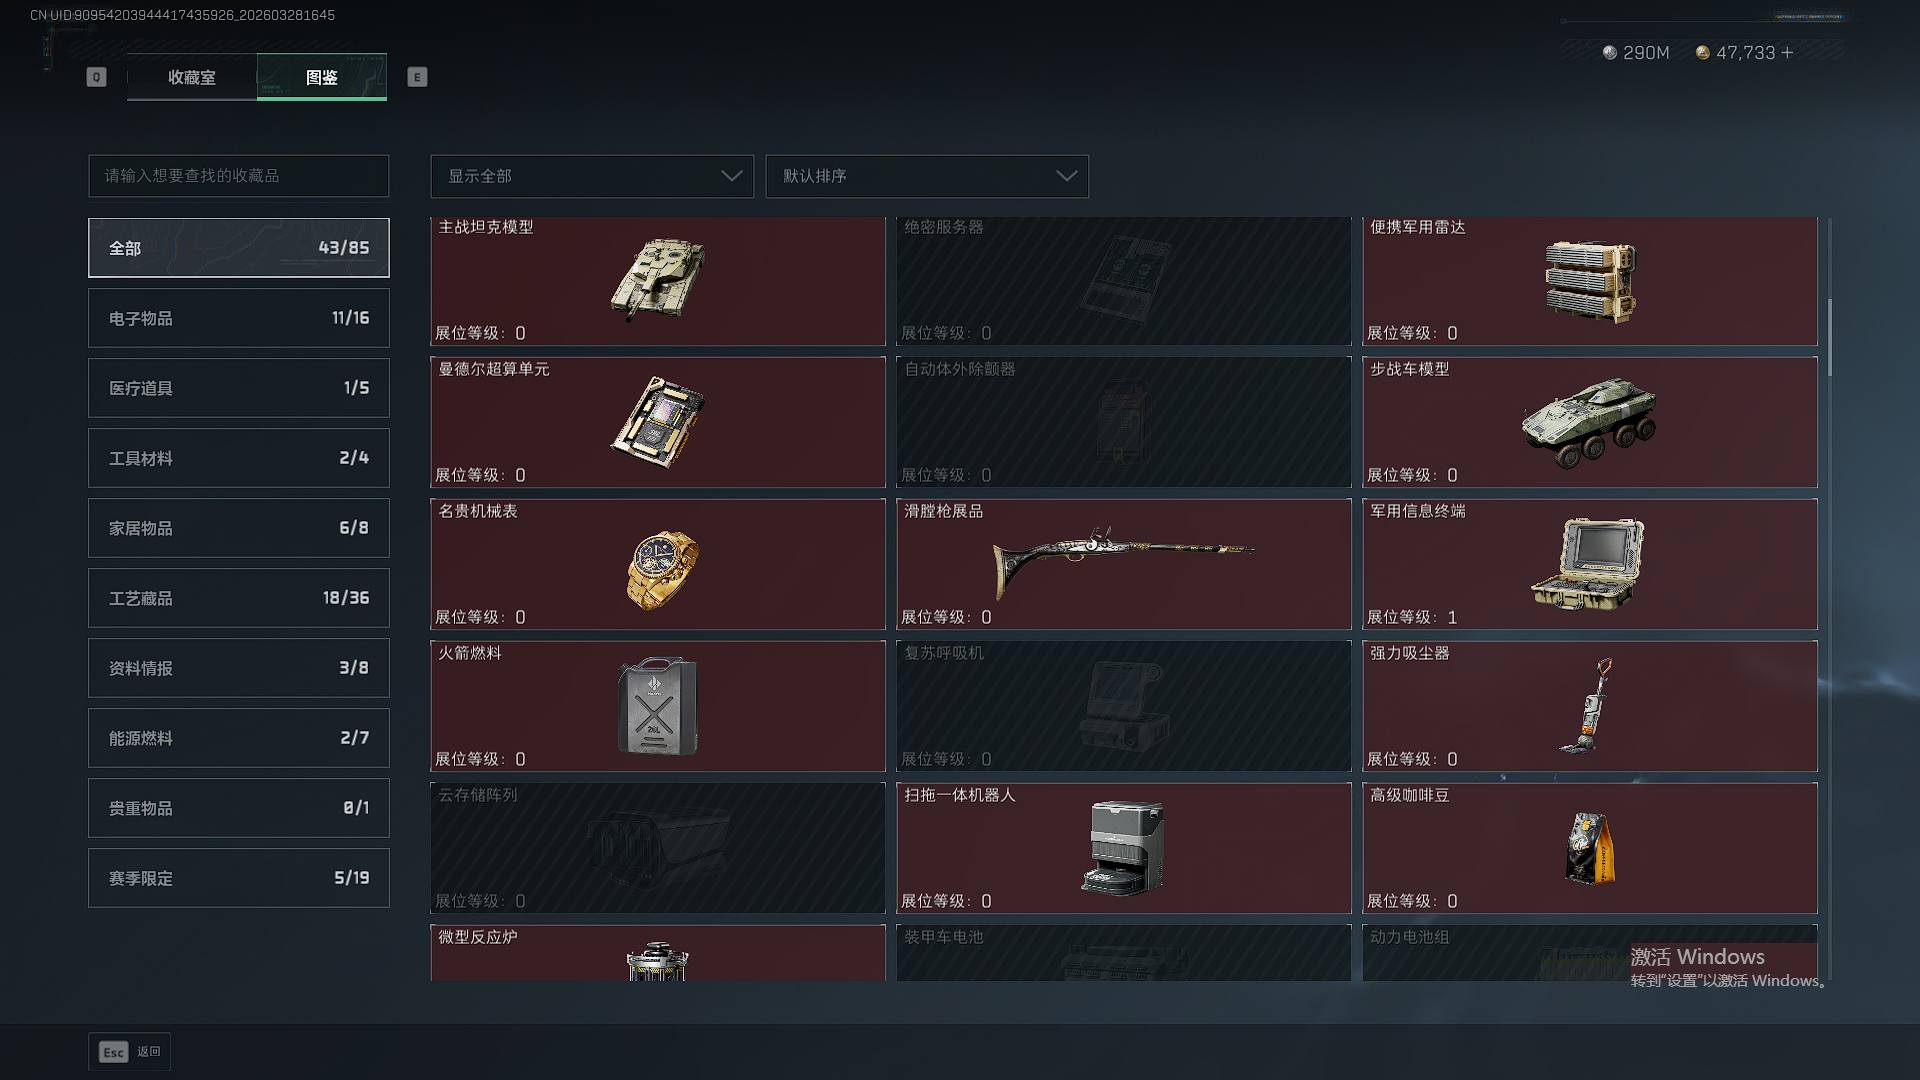
Task: Click the 名贵机械表 gold watch icon
Action: [x=661, y=569]
